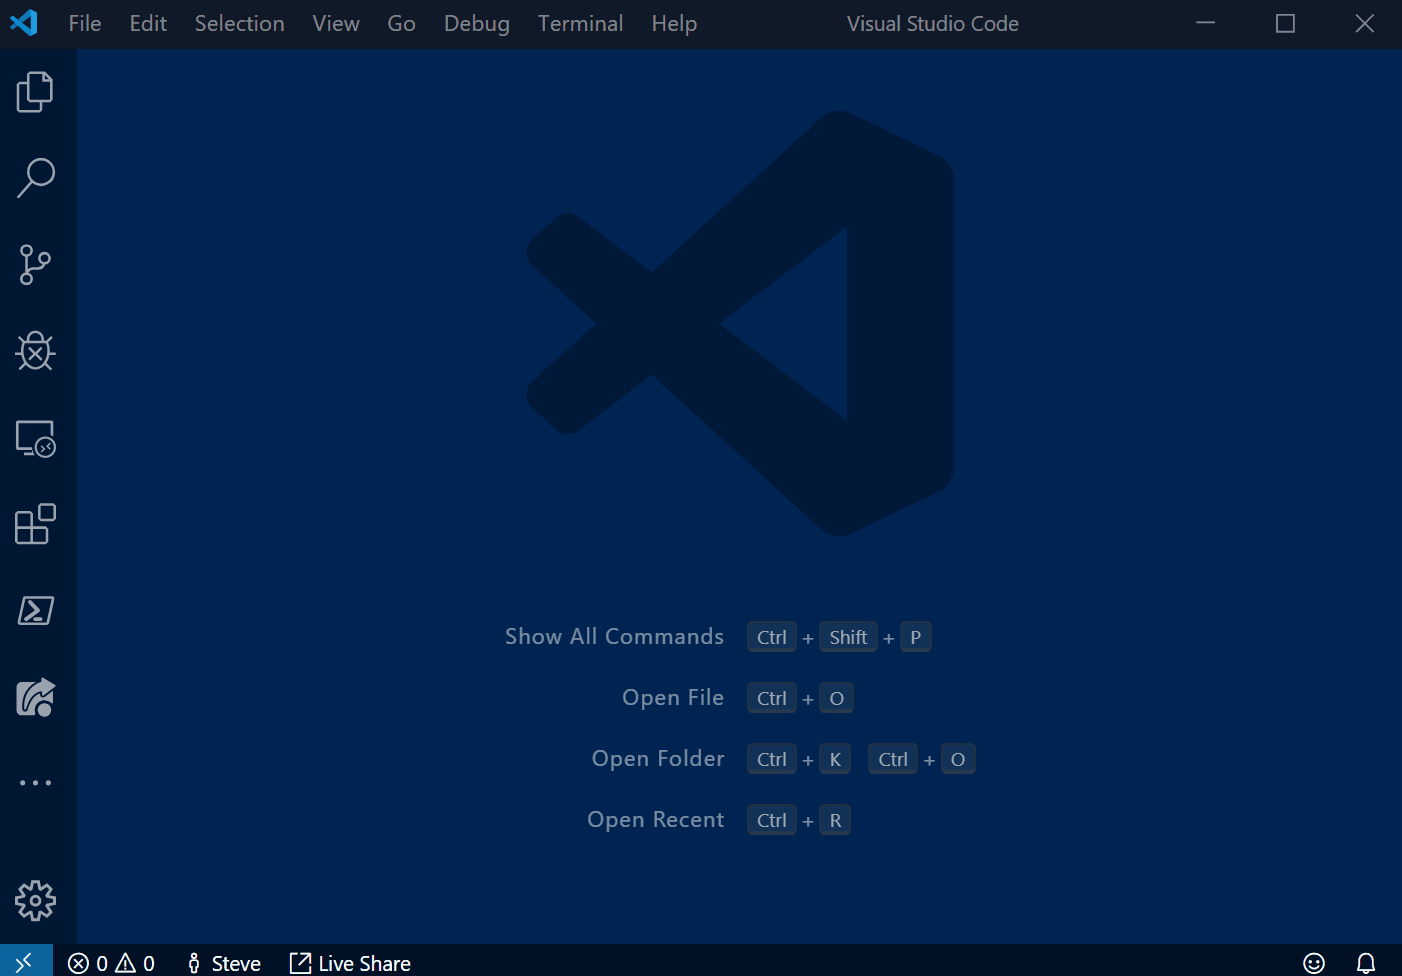The width and height of the screenshot is (1402, 976).
Task: Open the Source Control view
Action: (35, 265)
